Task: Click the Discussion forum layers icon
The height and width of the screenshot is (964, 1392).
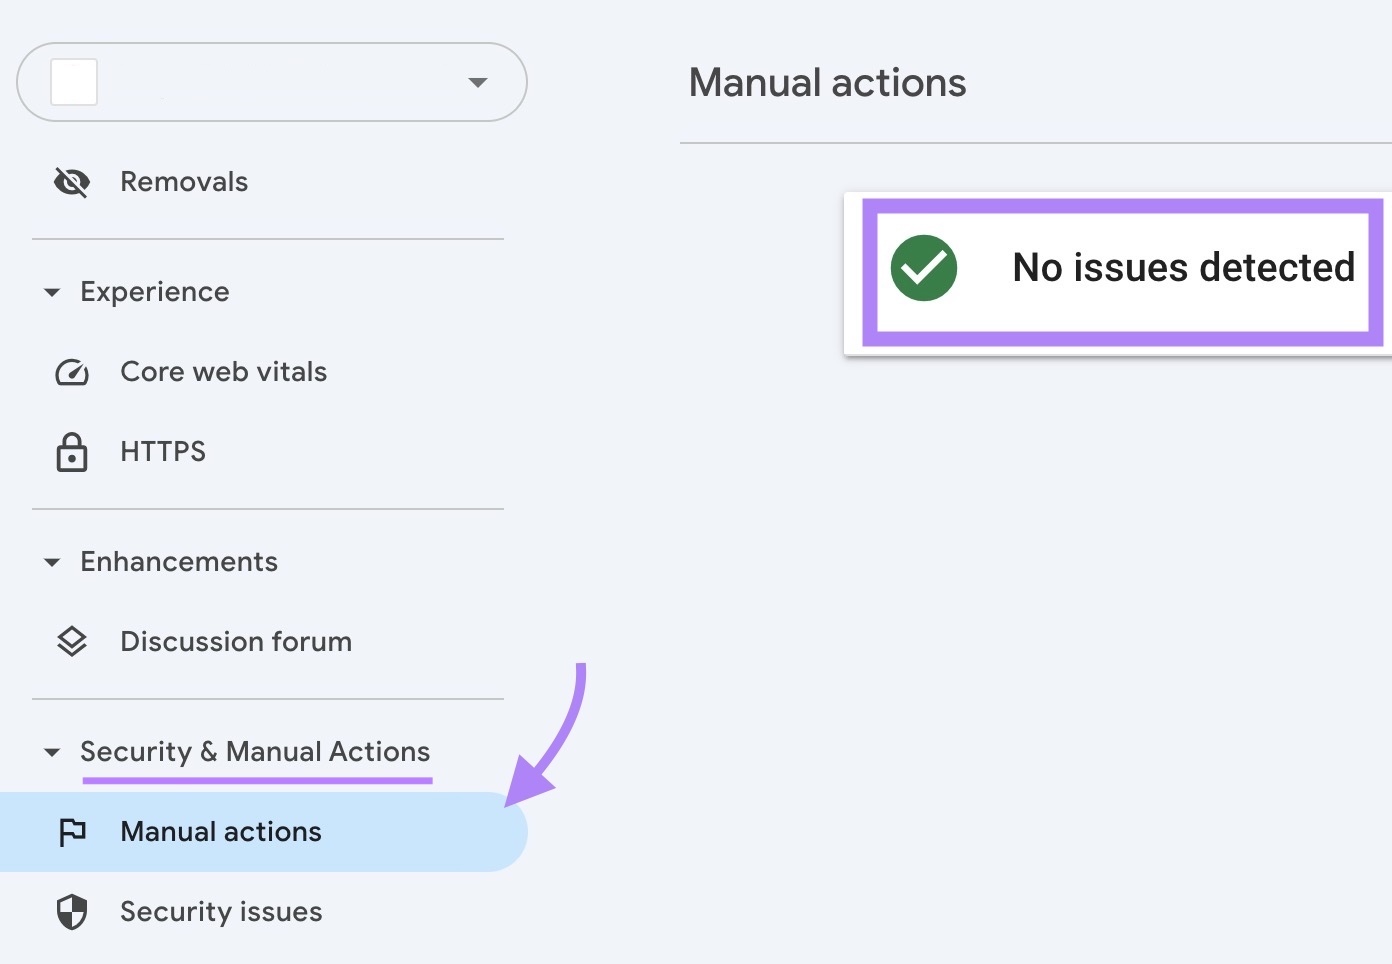Action: (x=71, y=641)
